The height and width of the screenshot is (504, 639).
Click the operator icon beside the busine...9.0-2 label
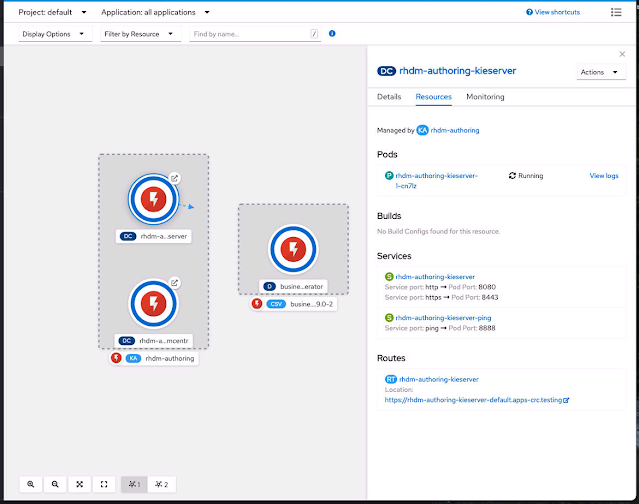point(257,304)
